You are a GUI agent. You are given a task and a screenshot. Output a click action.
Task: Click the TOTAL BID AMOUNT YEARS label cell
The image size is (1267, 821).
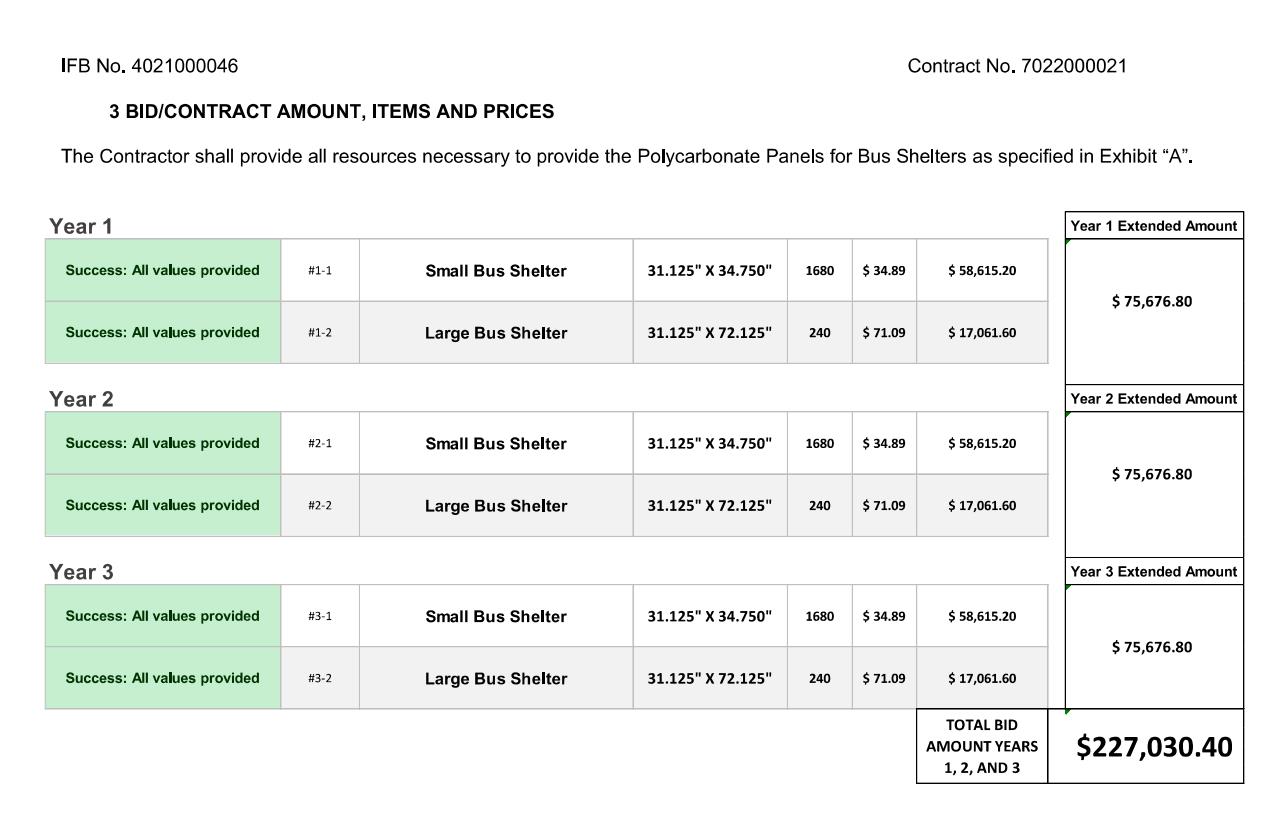click(x=981, y=746)
